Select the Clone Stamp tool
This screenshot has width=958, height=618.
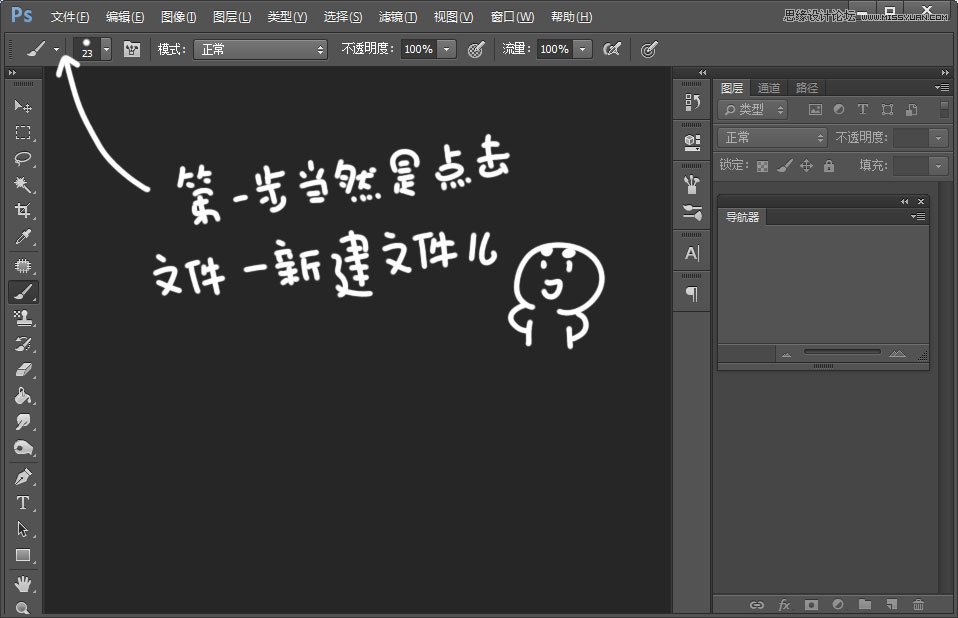23,318
